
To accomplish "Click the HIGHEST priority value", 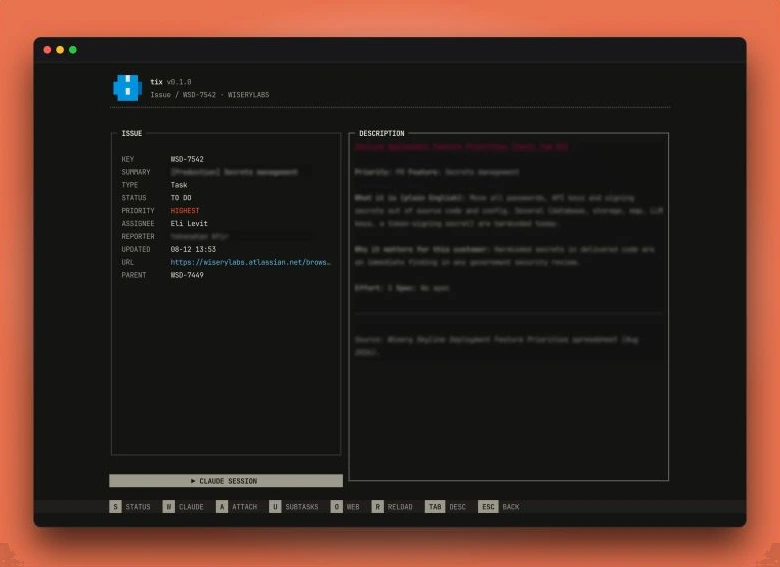I will coord(185,211).
